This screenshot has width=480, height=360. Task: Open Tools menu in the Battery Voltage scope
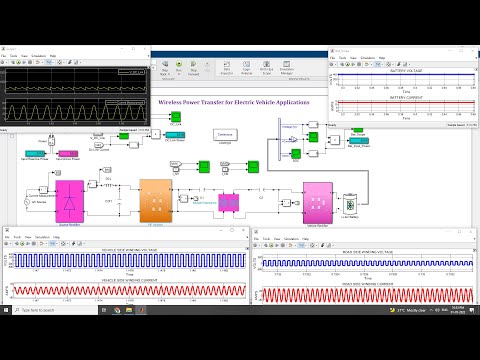point(343,58)
